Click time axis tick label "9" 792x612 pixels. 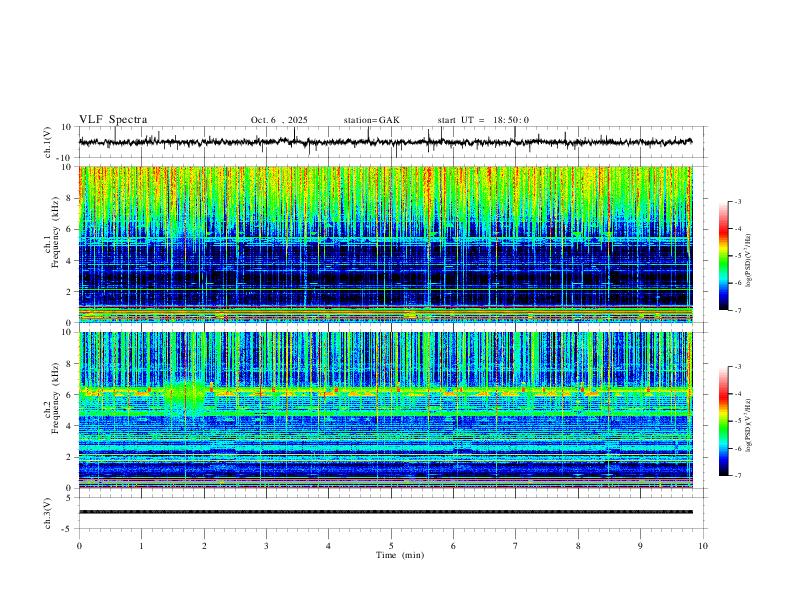640,546
